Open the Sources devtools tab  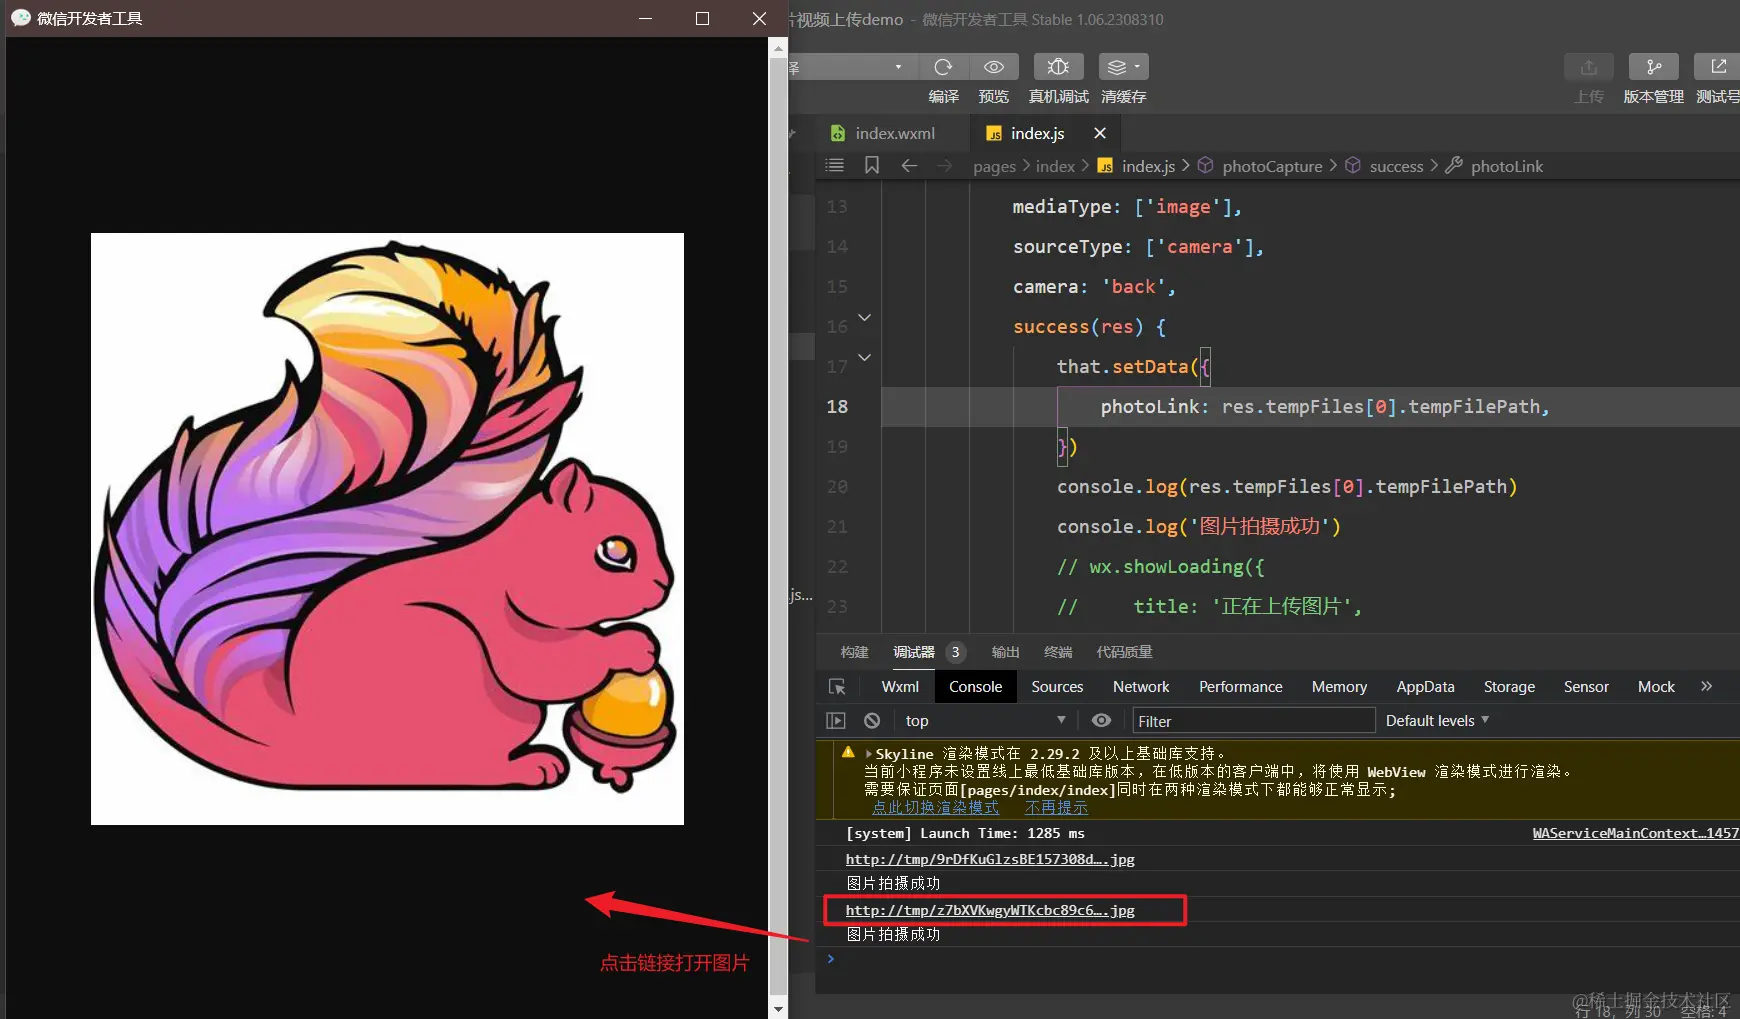pyautogui.click(x=1057, y=687)
